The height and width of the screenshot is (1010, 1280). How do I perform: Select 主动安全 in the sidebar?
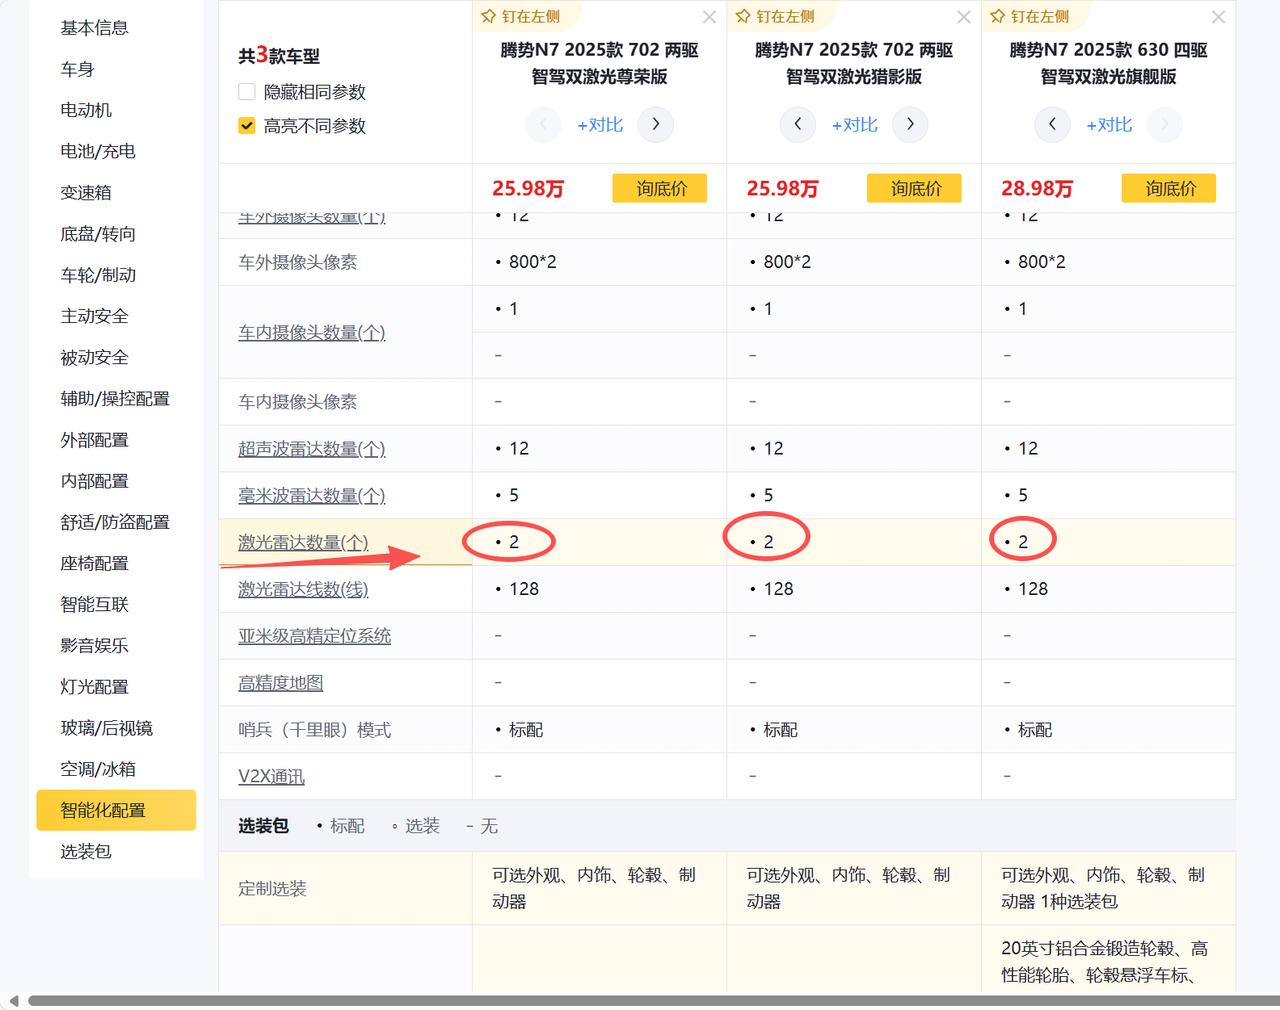94,316
